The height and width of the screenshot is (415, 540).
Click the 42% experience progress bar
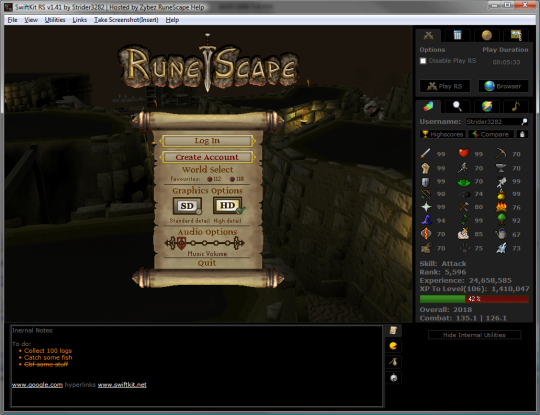click(474, 299)
